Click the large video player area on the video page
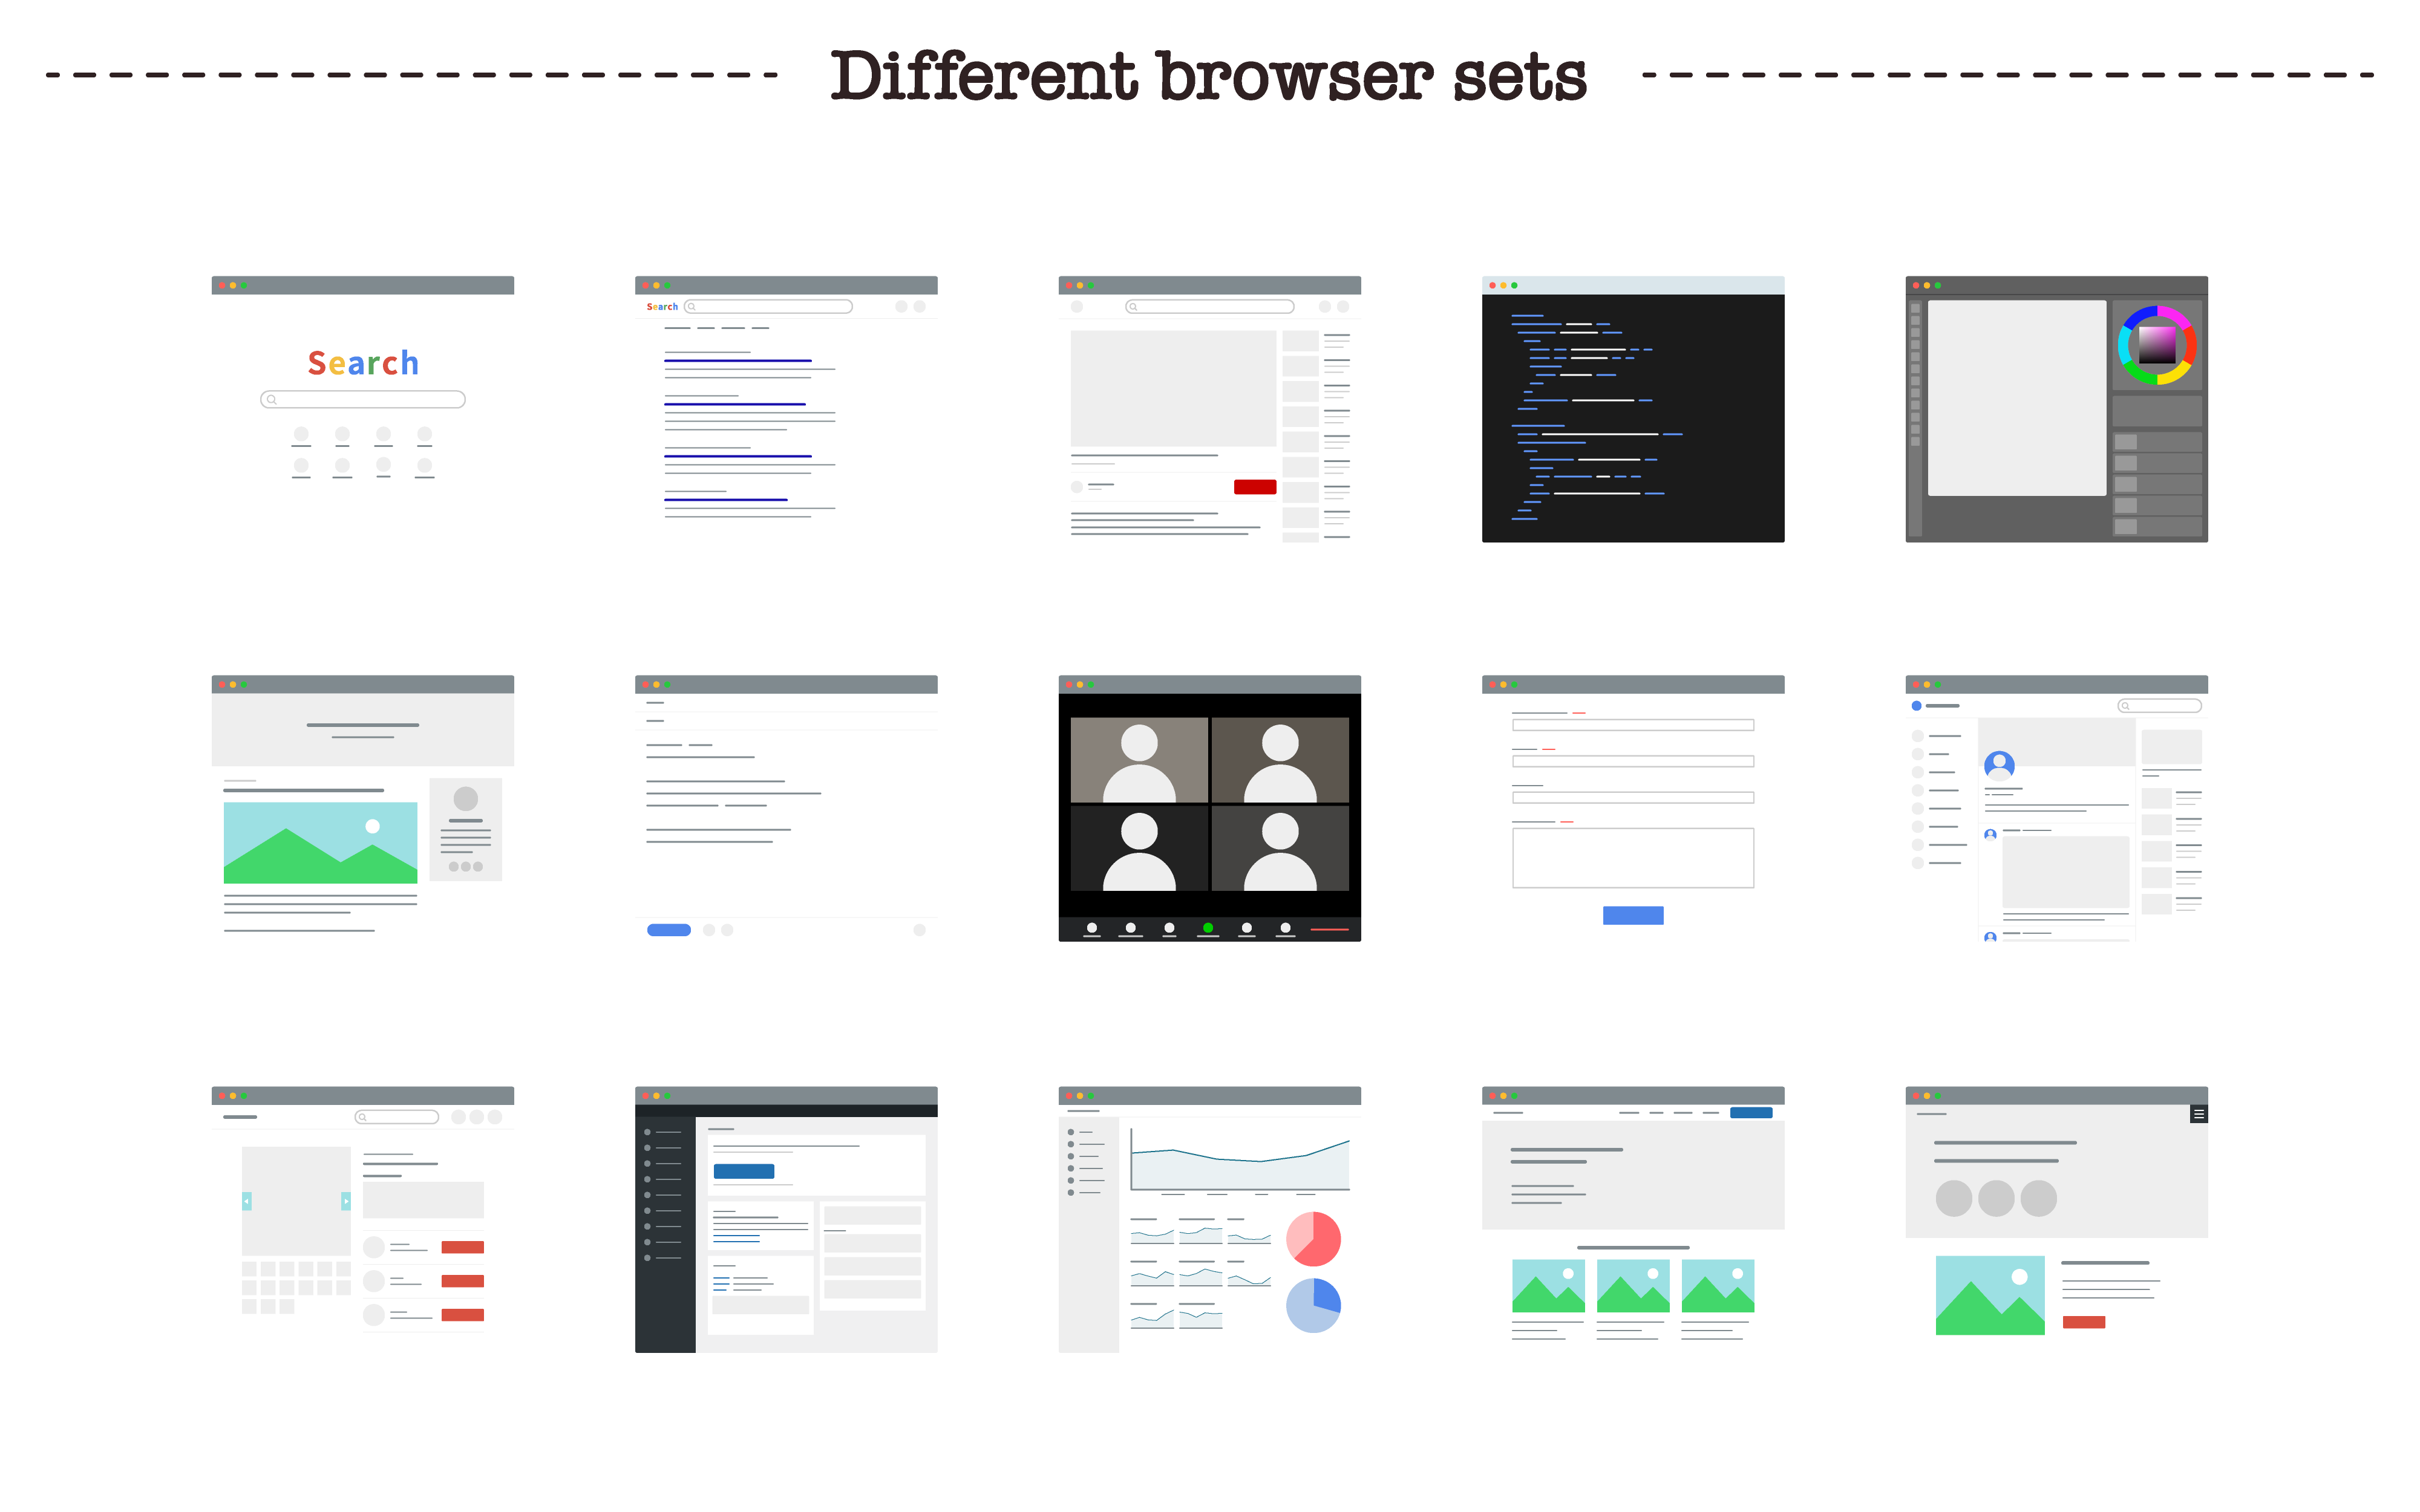This screenshot has height=1512, width=2420. point(1173,388)
